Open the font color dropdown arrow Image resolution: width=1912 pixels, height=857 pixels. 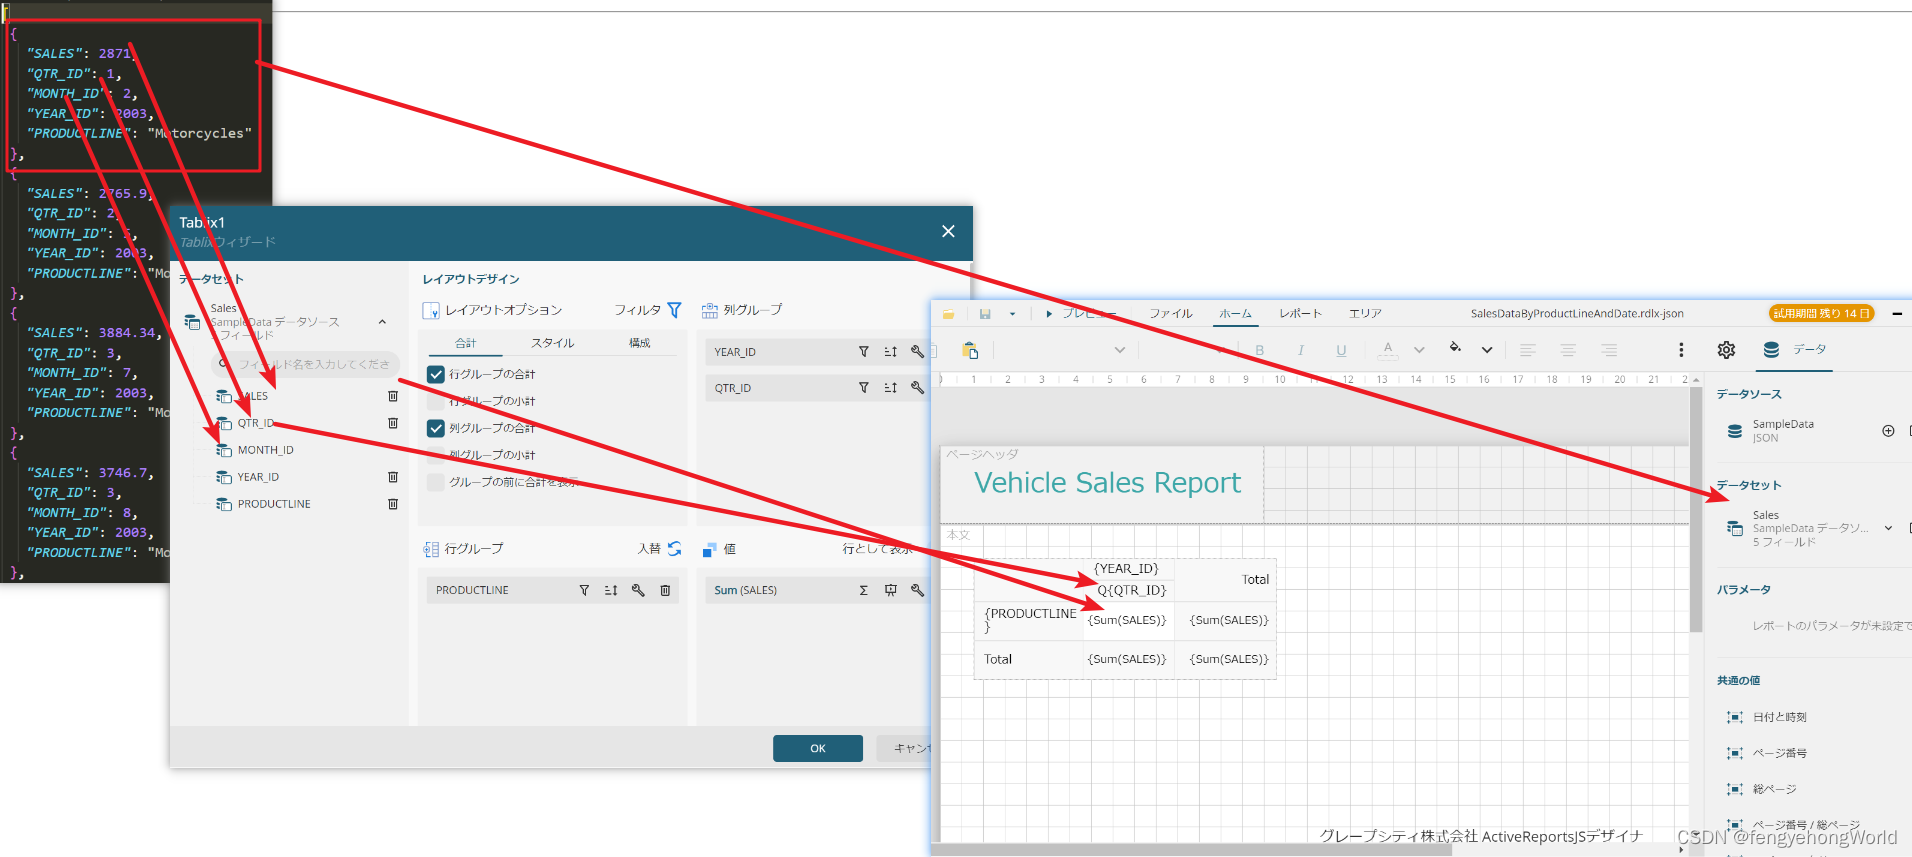[1419, 350]
